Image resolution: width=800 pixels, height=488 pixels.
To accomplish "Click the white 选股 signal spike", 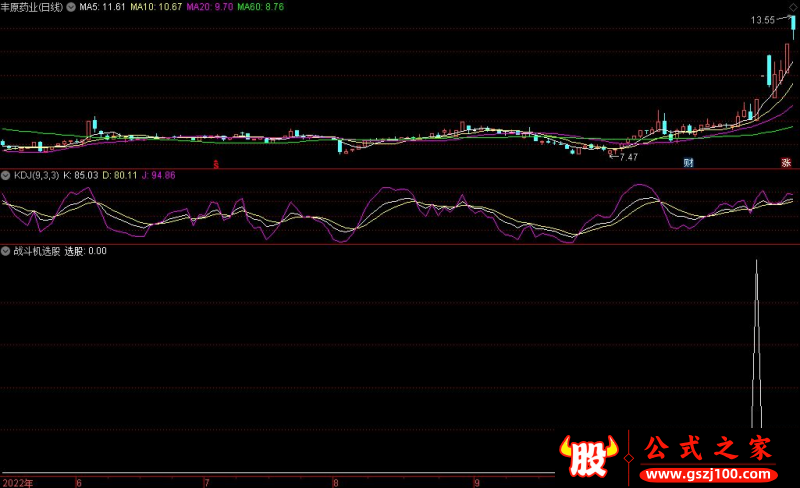I will [756, 340].
